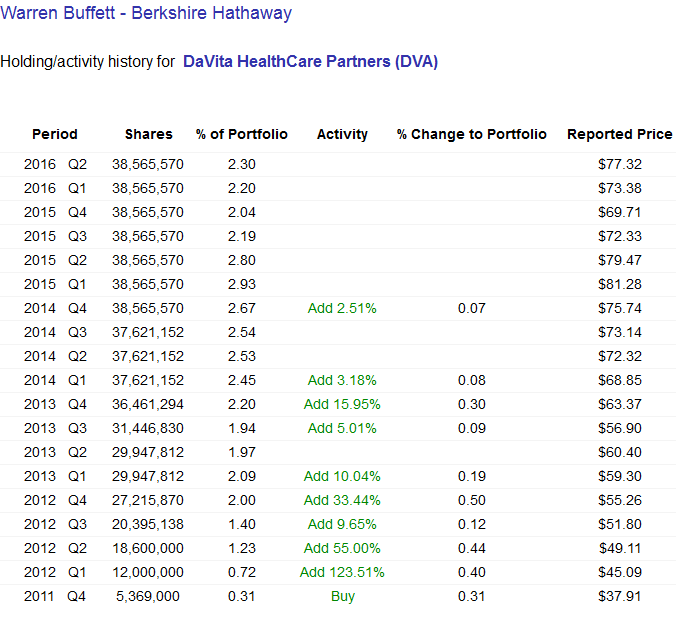The width and height of the screenshot is (676, 622).
Task: Click the 12,000,000 shares value
Action: pos(148,572)
